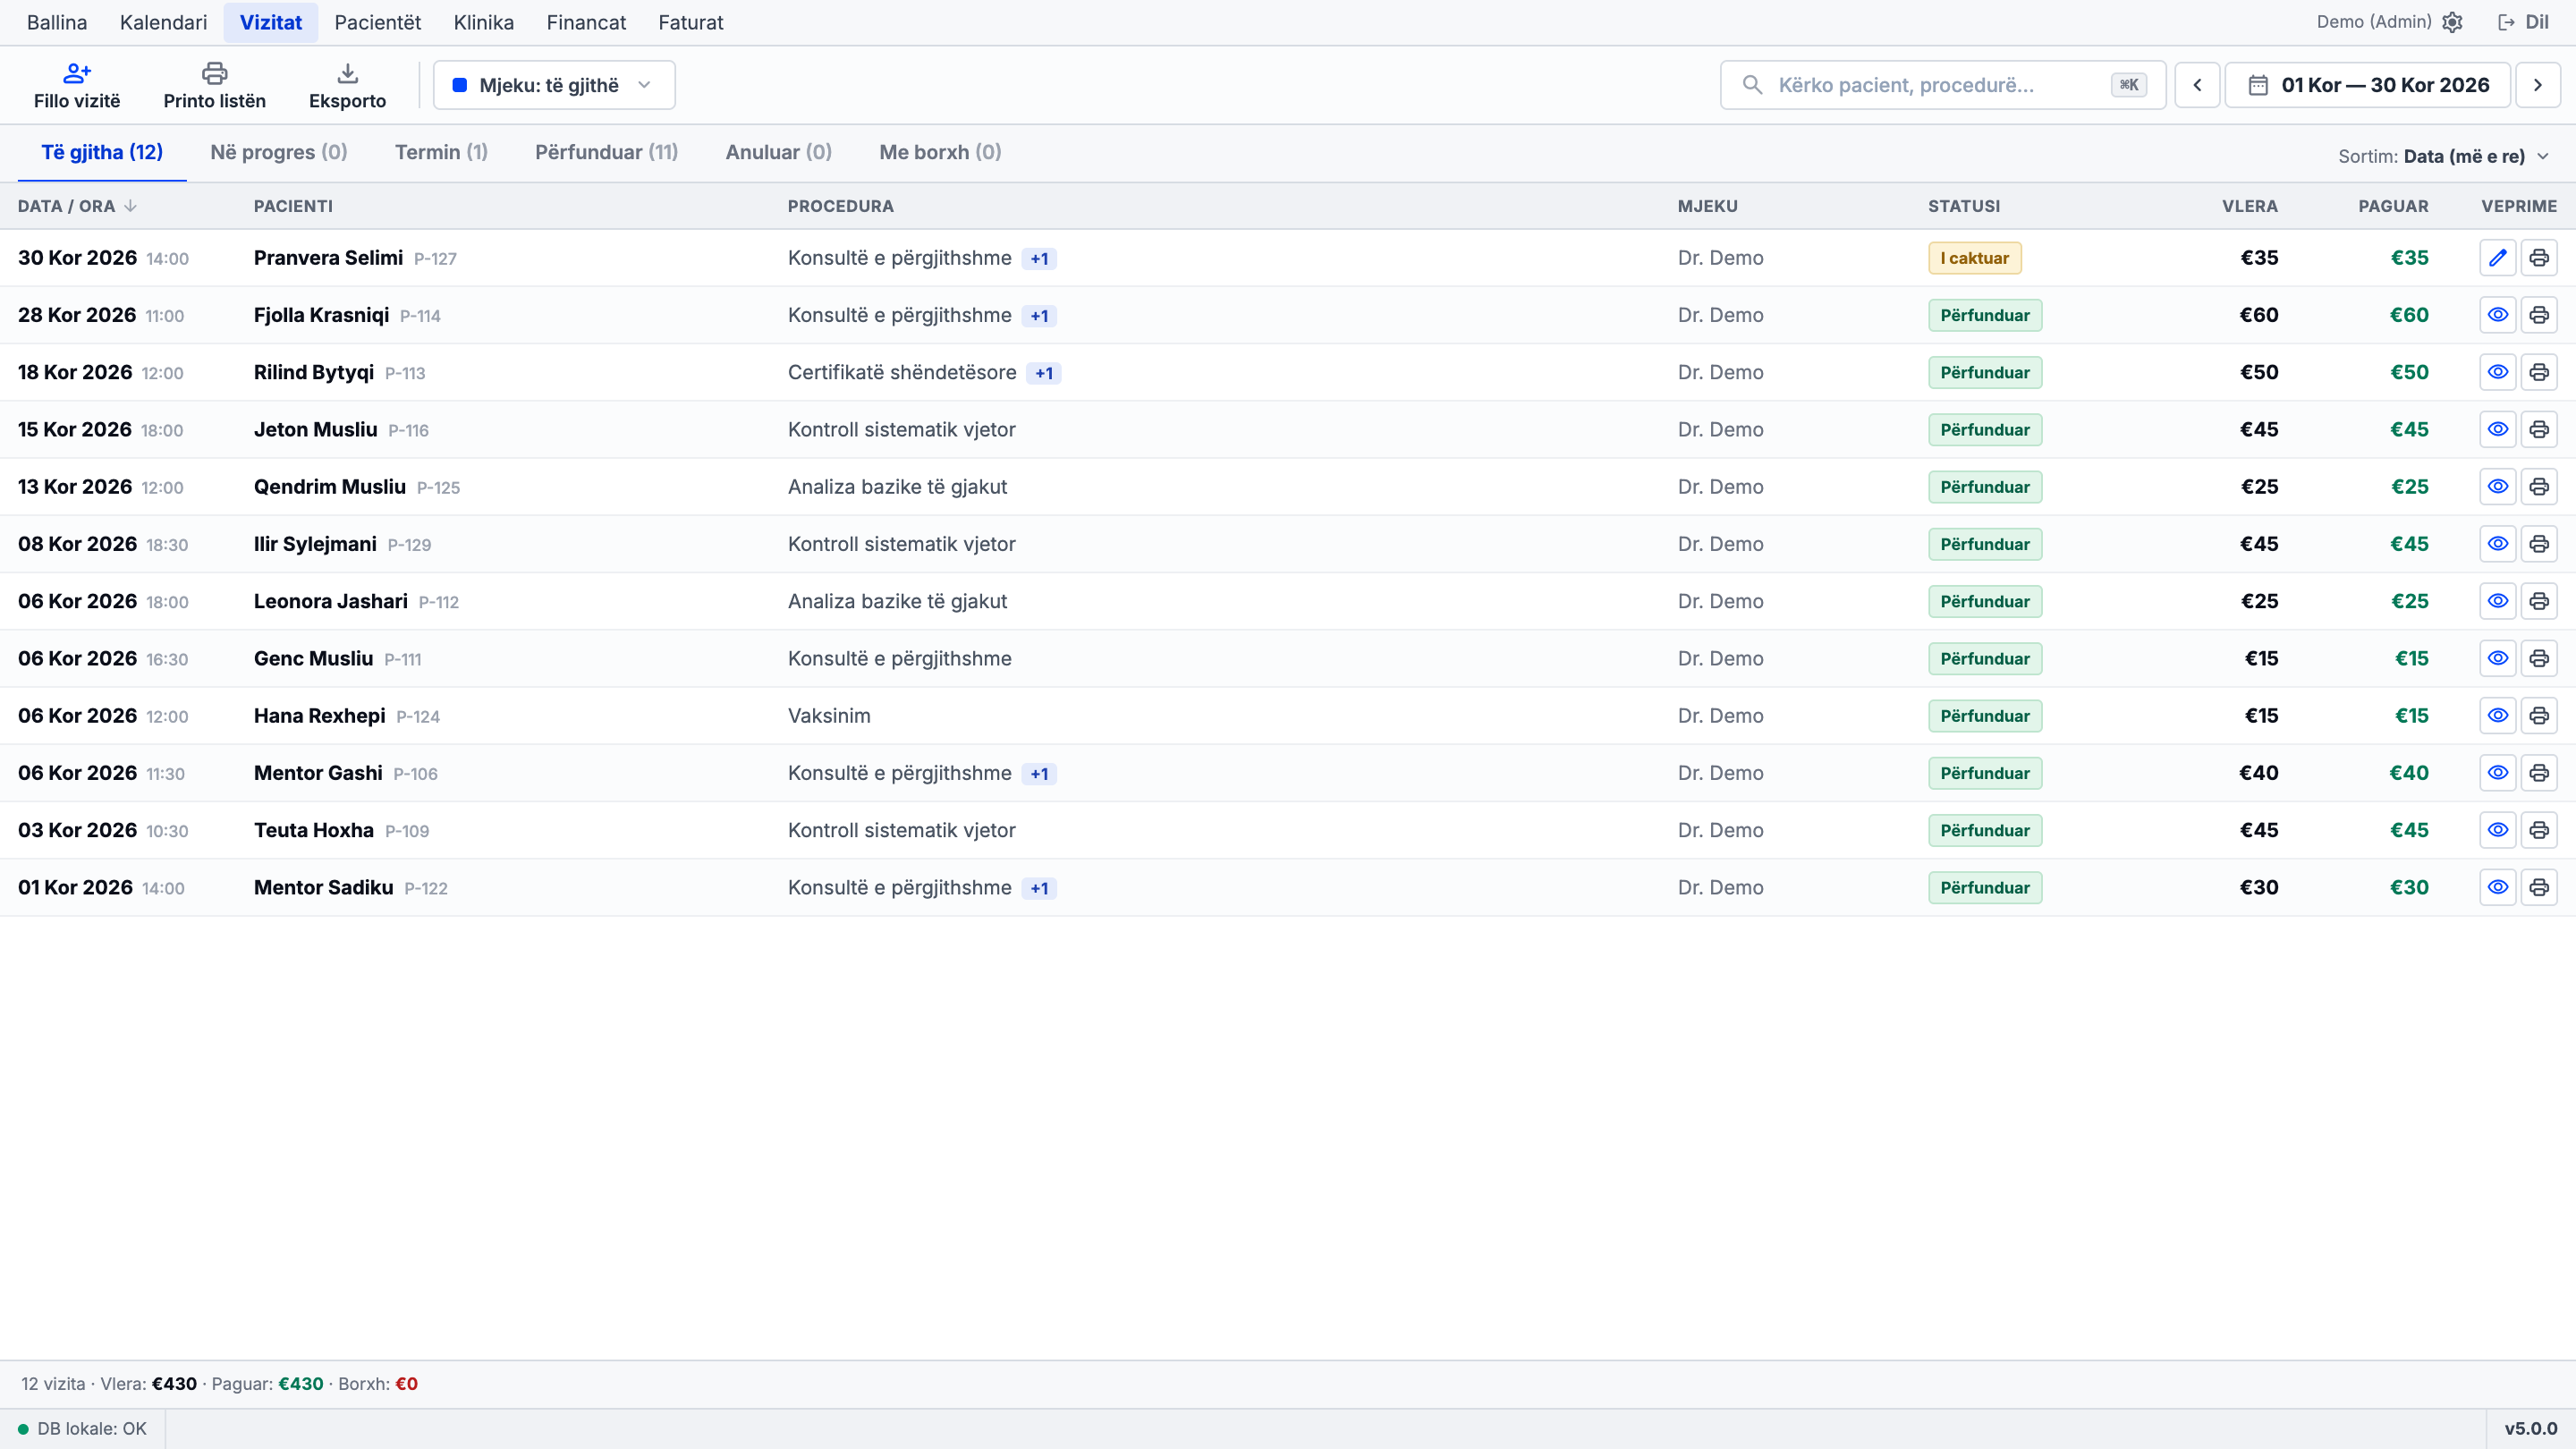
Task: Expand +1 procedures on Rilind Bytyqi's row
Action: (x=1044, y=373)
